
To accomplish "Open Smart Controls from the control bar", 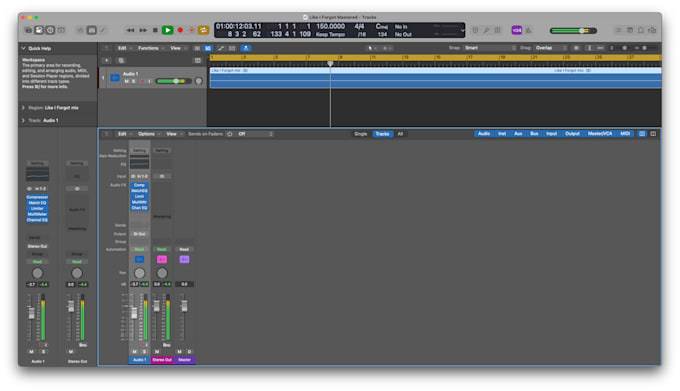I will (x=81, y=30).
